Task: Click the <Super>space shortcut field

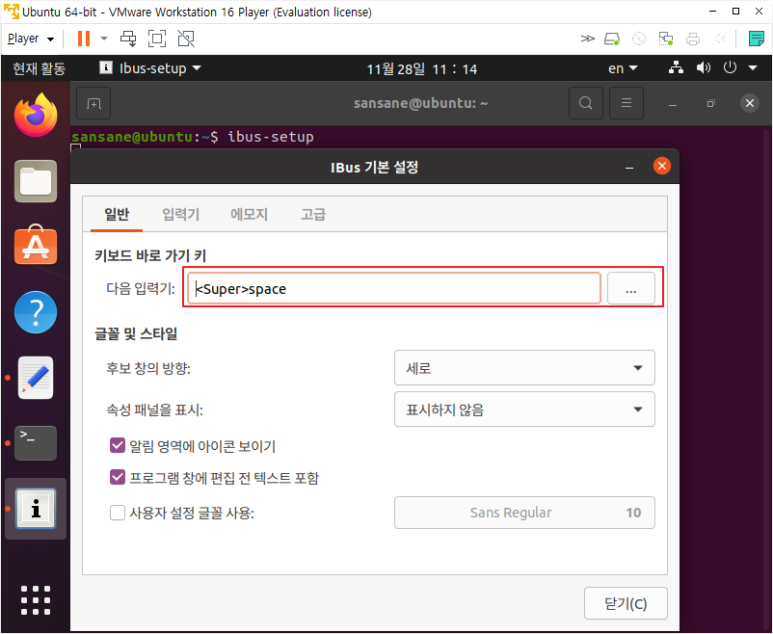Action: (394, 288)
